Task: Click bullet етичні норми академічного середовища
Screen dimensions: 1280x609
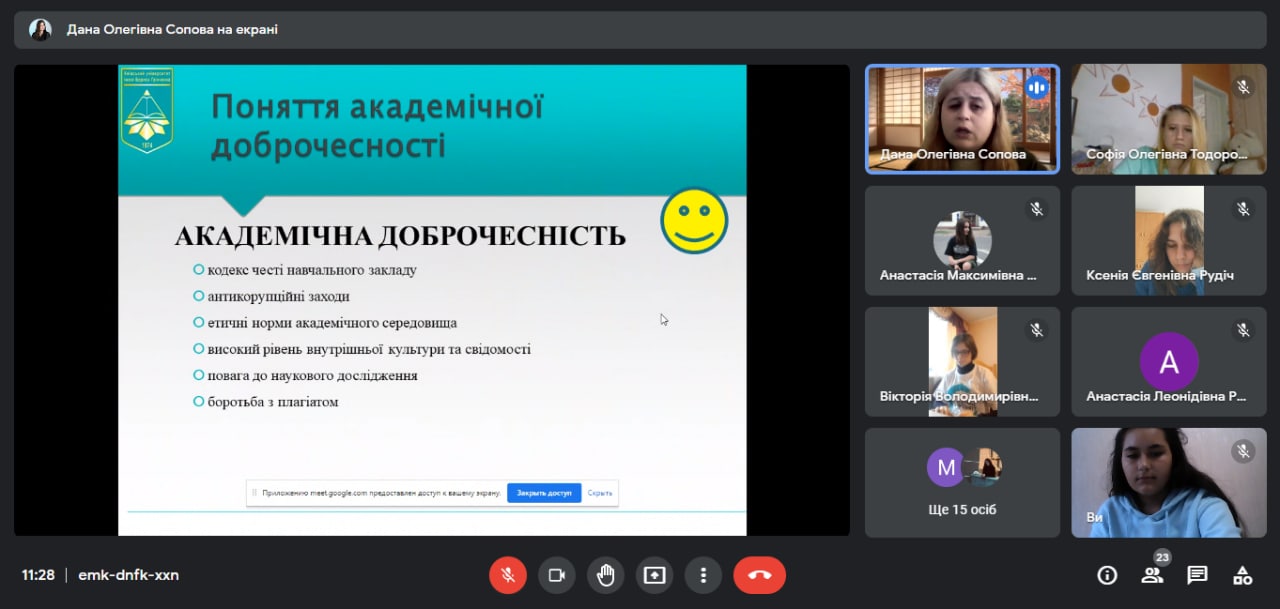Action: coord(332,323)
